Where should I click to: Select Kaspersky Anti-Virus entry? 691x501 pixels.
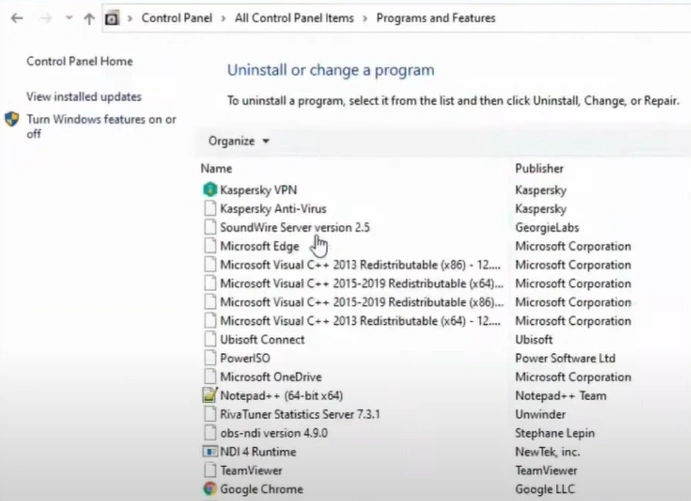tap(273, 209)
